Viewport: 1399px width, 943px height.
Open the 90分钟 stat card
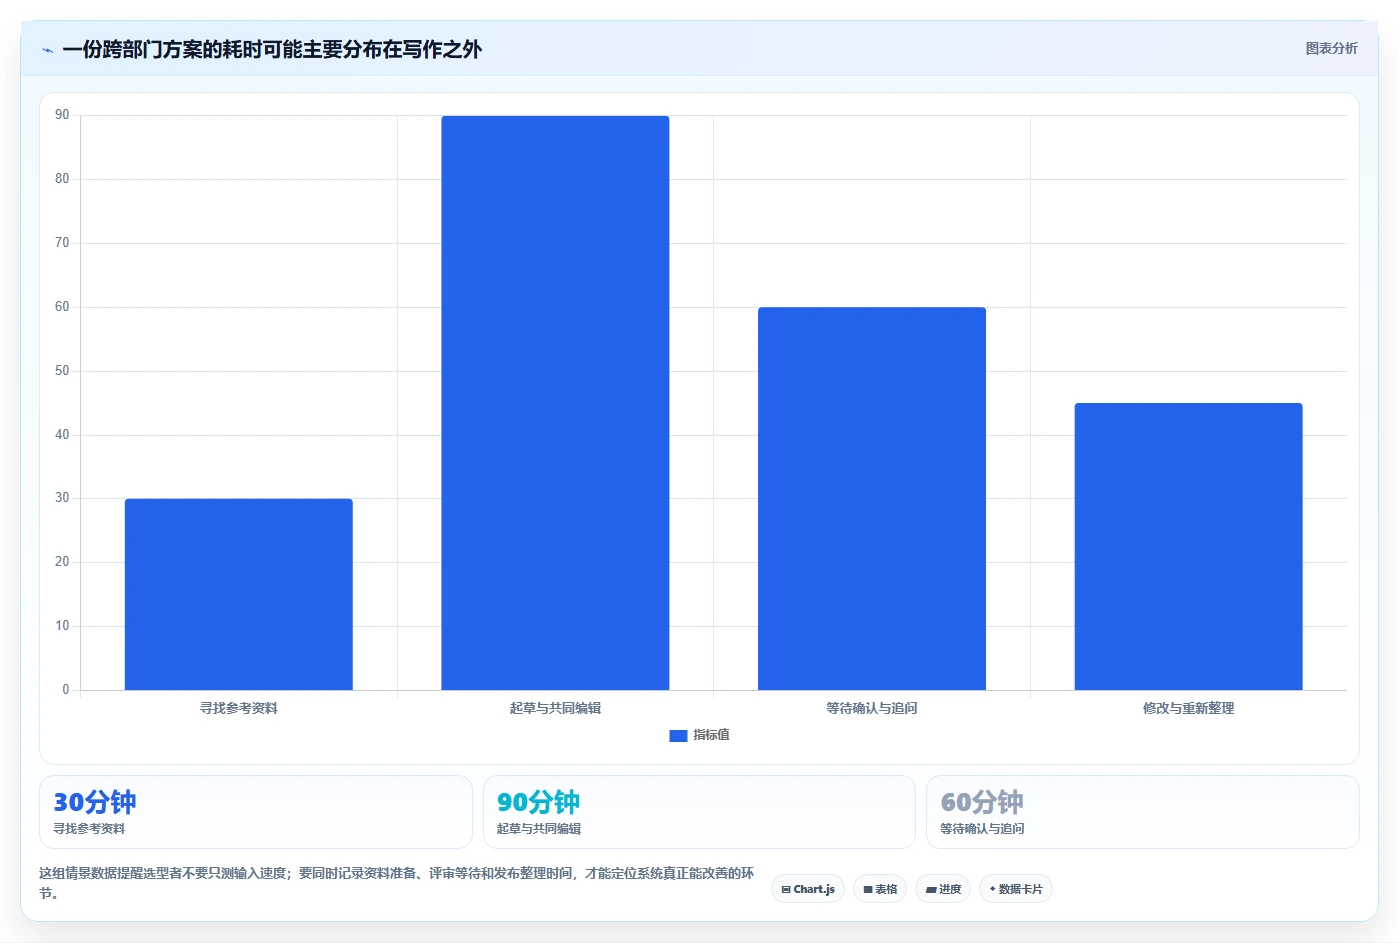[x=699, y=812]
